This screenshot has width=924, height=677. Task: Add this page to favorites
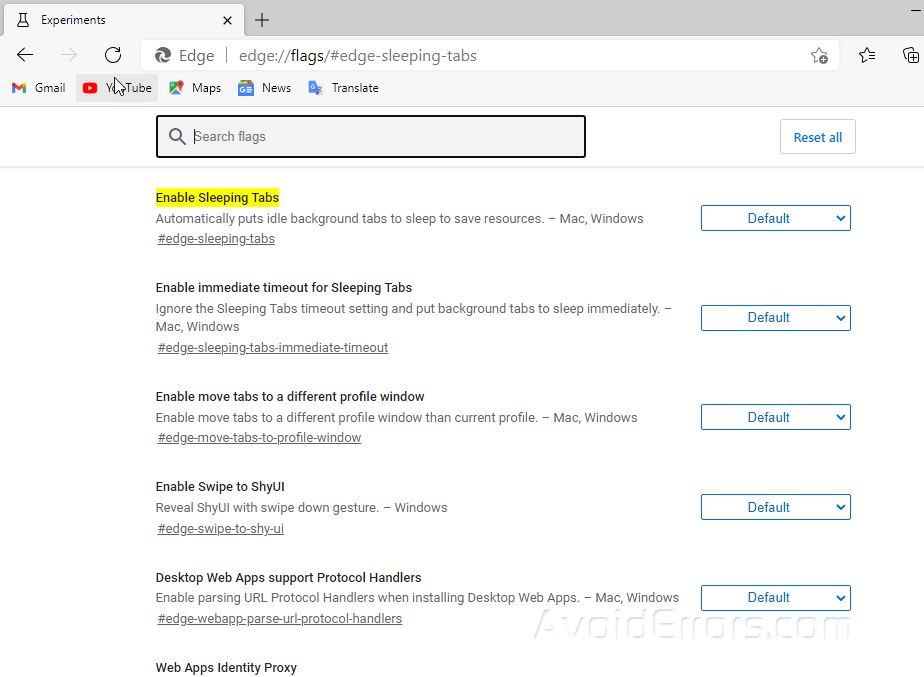[x=819, y=57]
